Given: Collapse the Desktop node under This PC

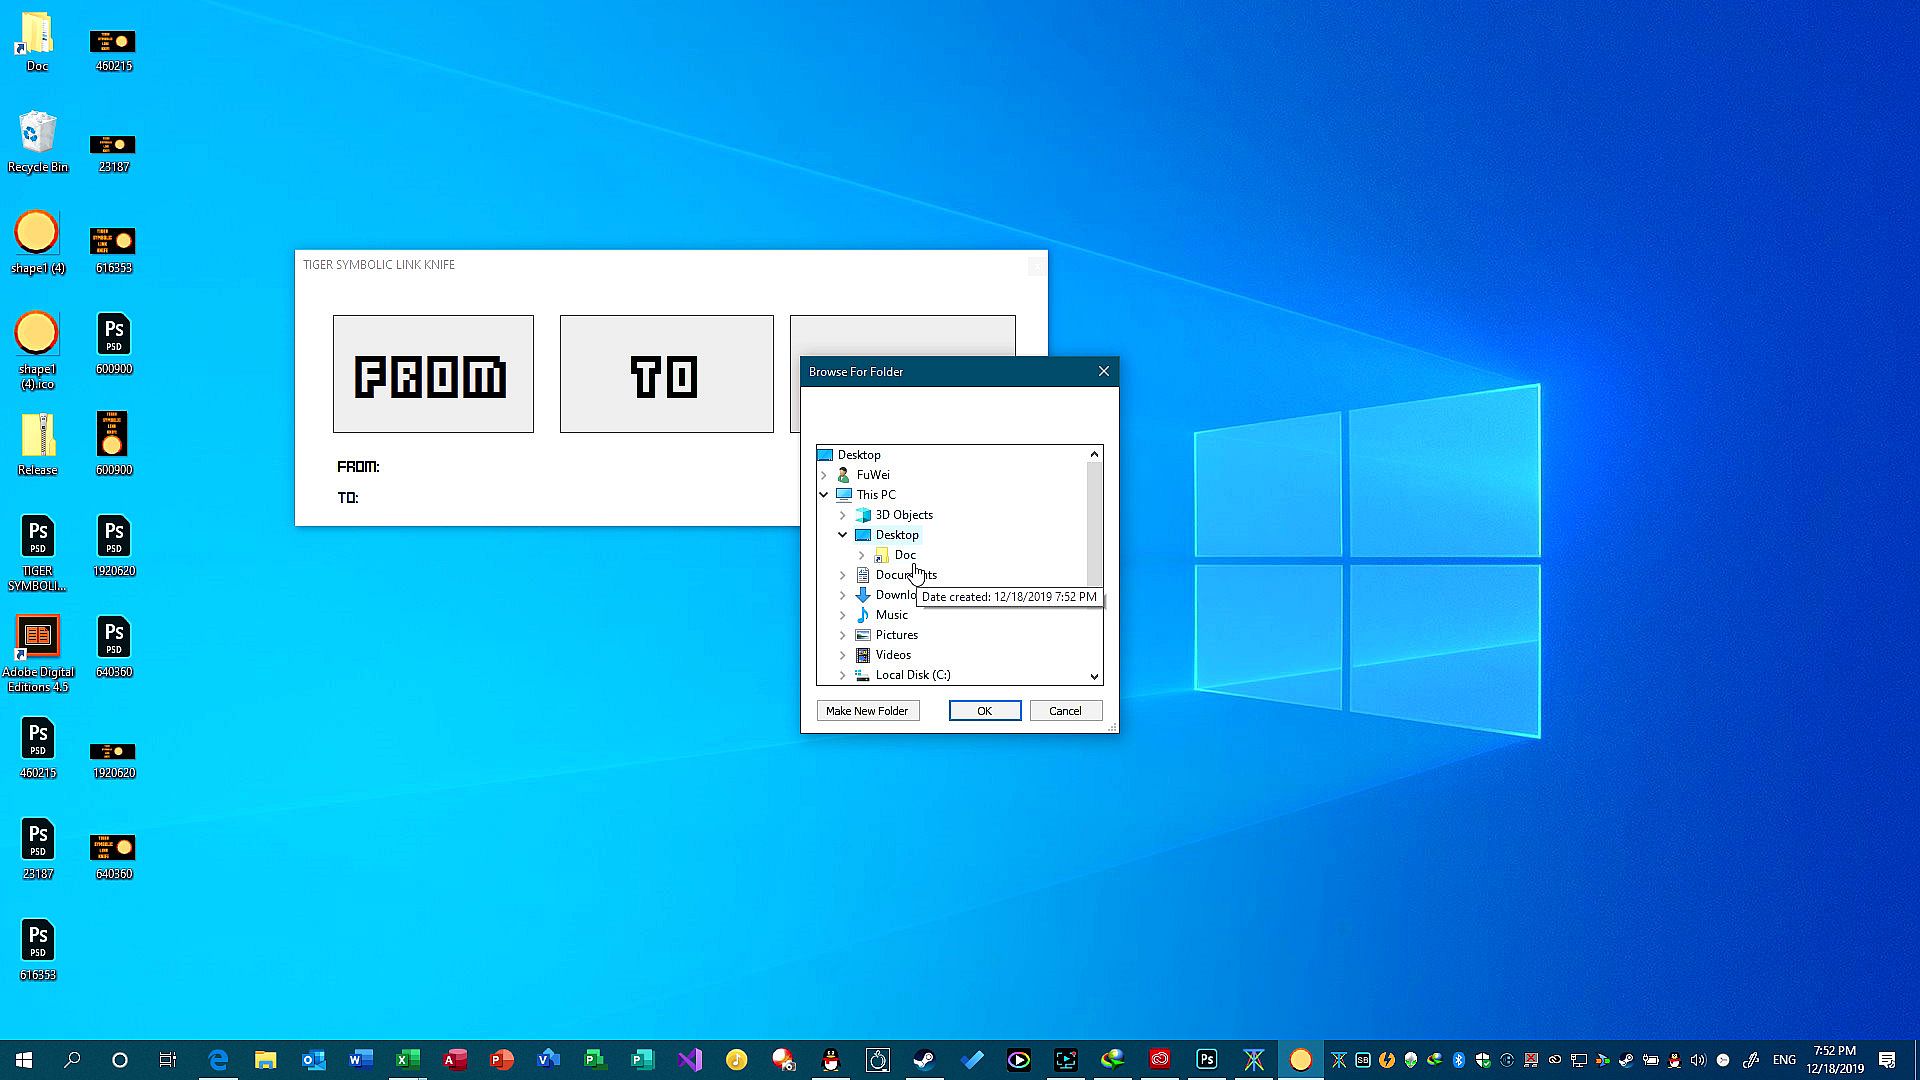Looking at the screenshot, I should (842, 535).
